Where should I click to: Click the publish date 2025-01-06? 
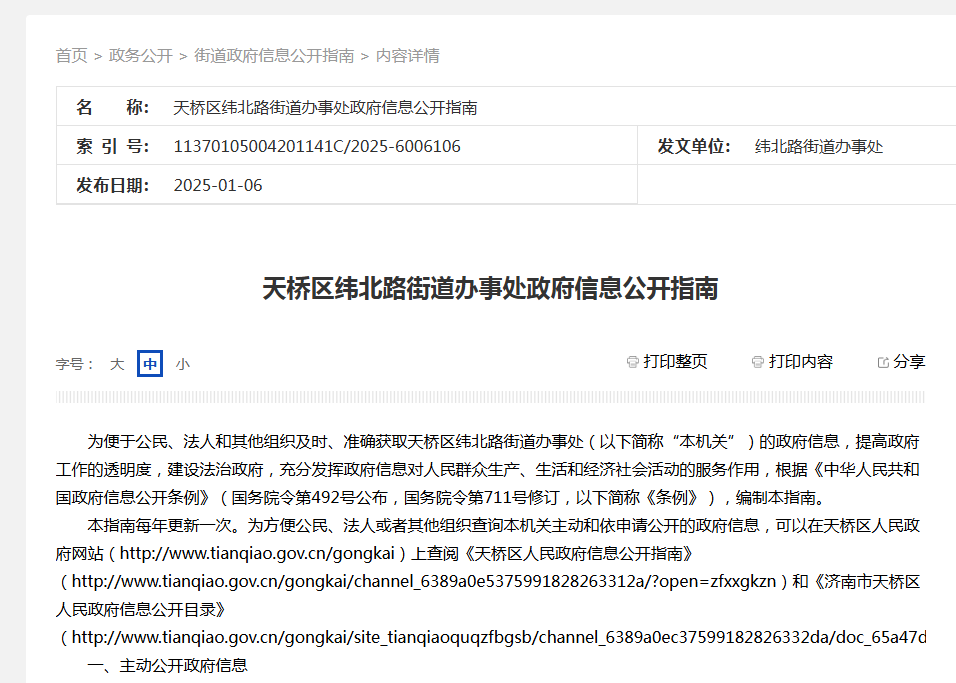(218, 186)
